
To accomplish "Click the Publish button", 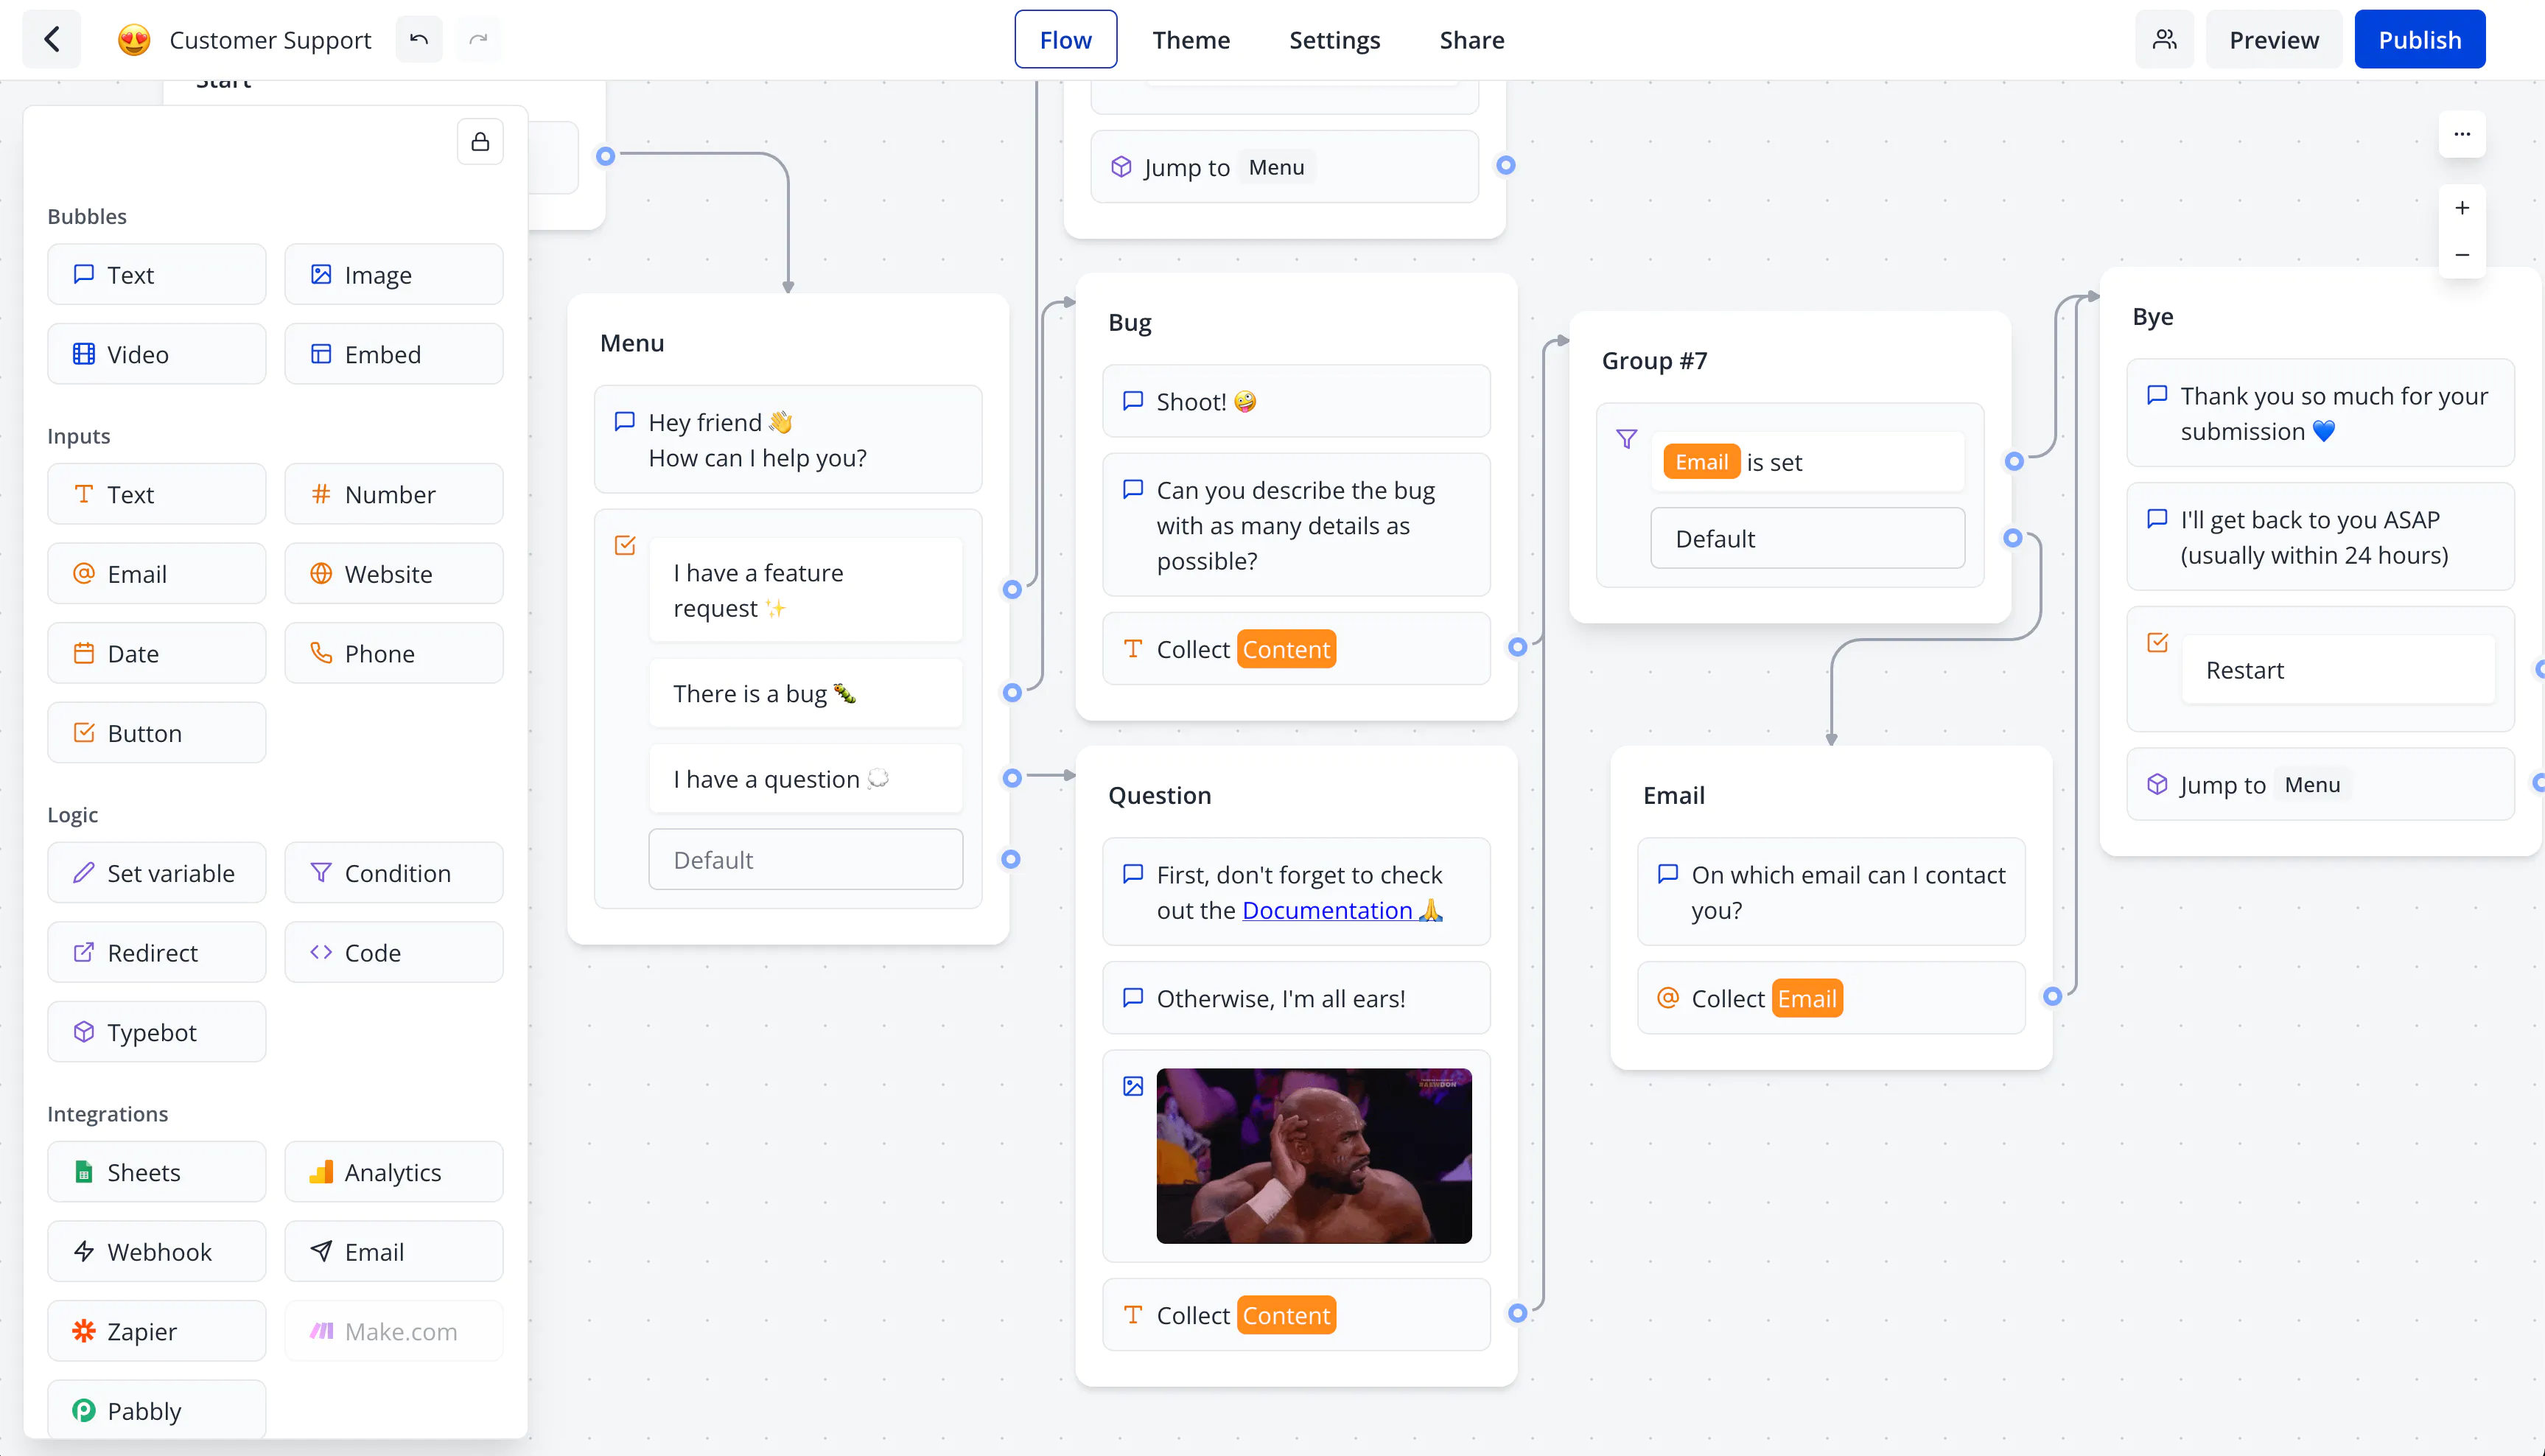I will click(2419, 38).
